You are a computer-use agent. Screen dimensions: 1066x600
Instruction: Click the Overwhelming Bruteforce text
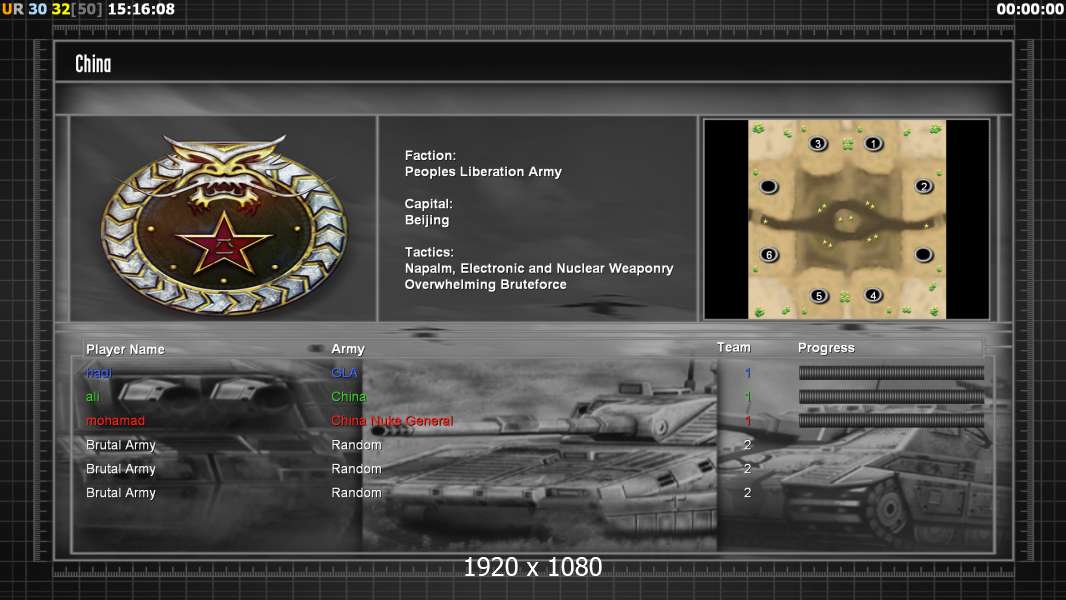pos(485,285)
